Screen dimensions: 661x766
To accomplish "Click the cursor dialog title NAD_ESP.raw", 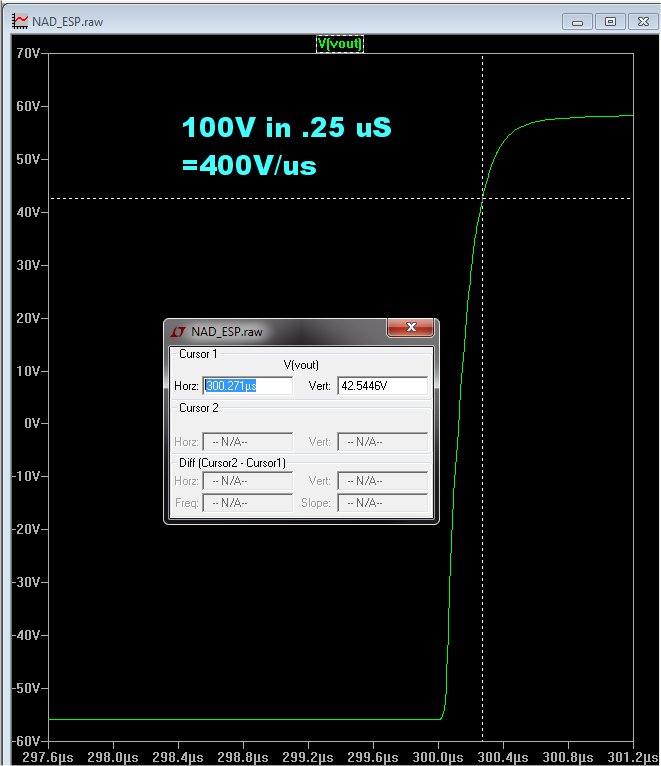I will [227, 332].
